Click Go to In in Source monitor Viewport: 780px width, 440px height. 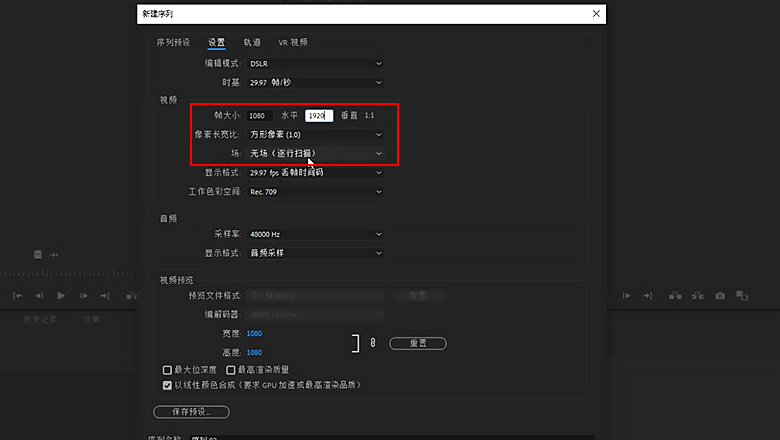(17, 296)
